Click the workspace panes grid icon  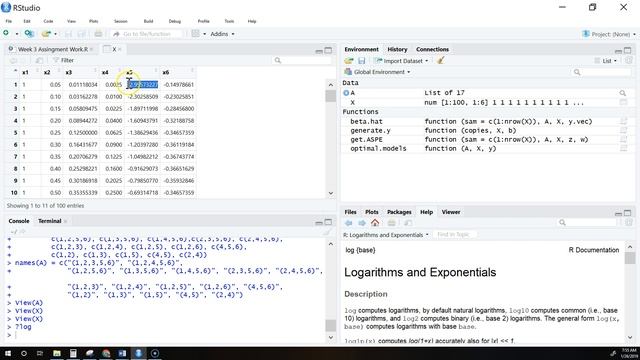pos(196,33)
